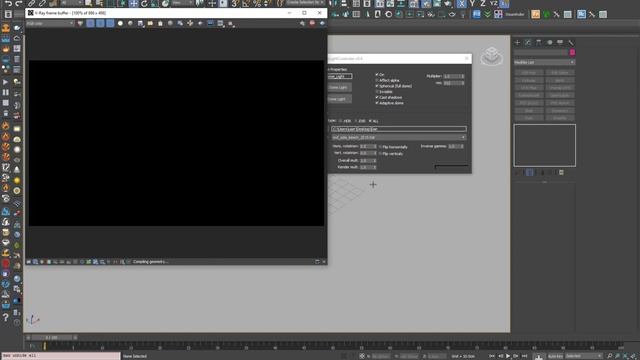Click the orange render icon in top toolbar
Screen dimensions: 640x360
click(536, 14)
